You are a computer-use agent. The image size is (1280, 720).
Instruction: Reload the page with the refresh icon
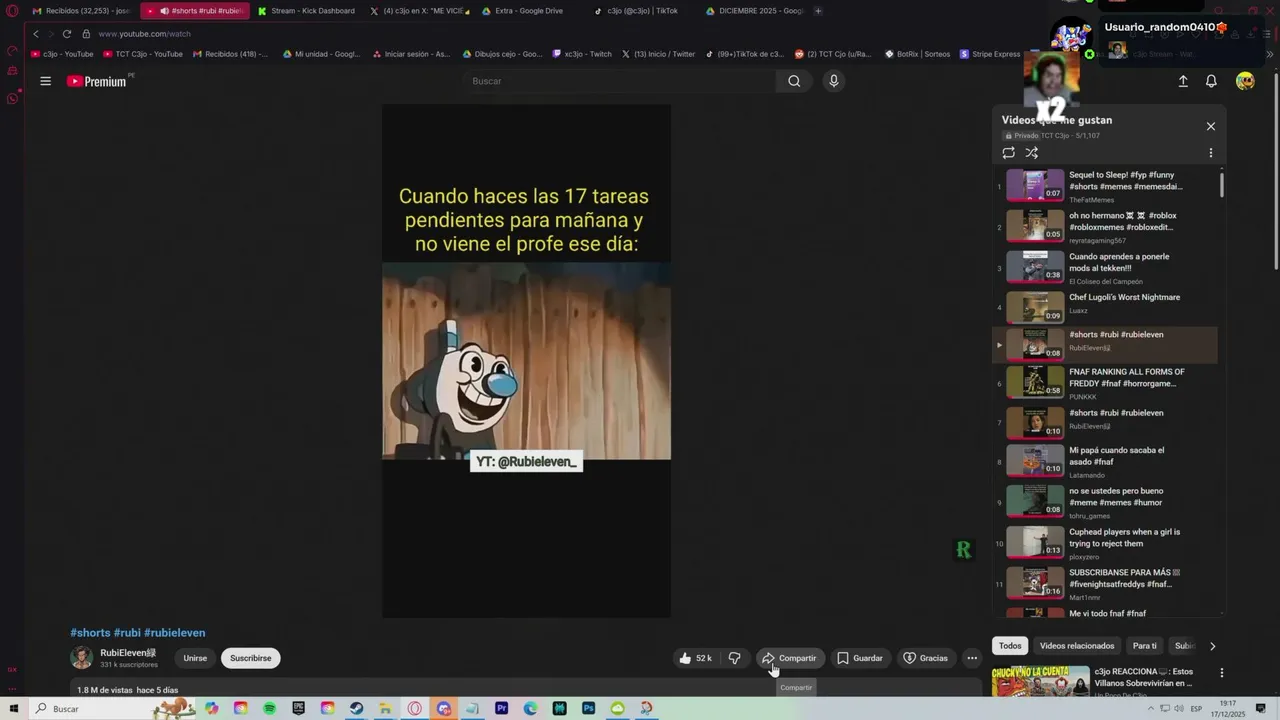[67, 33]
